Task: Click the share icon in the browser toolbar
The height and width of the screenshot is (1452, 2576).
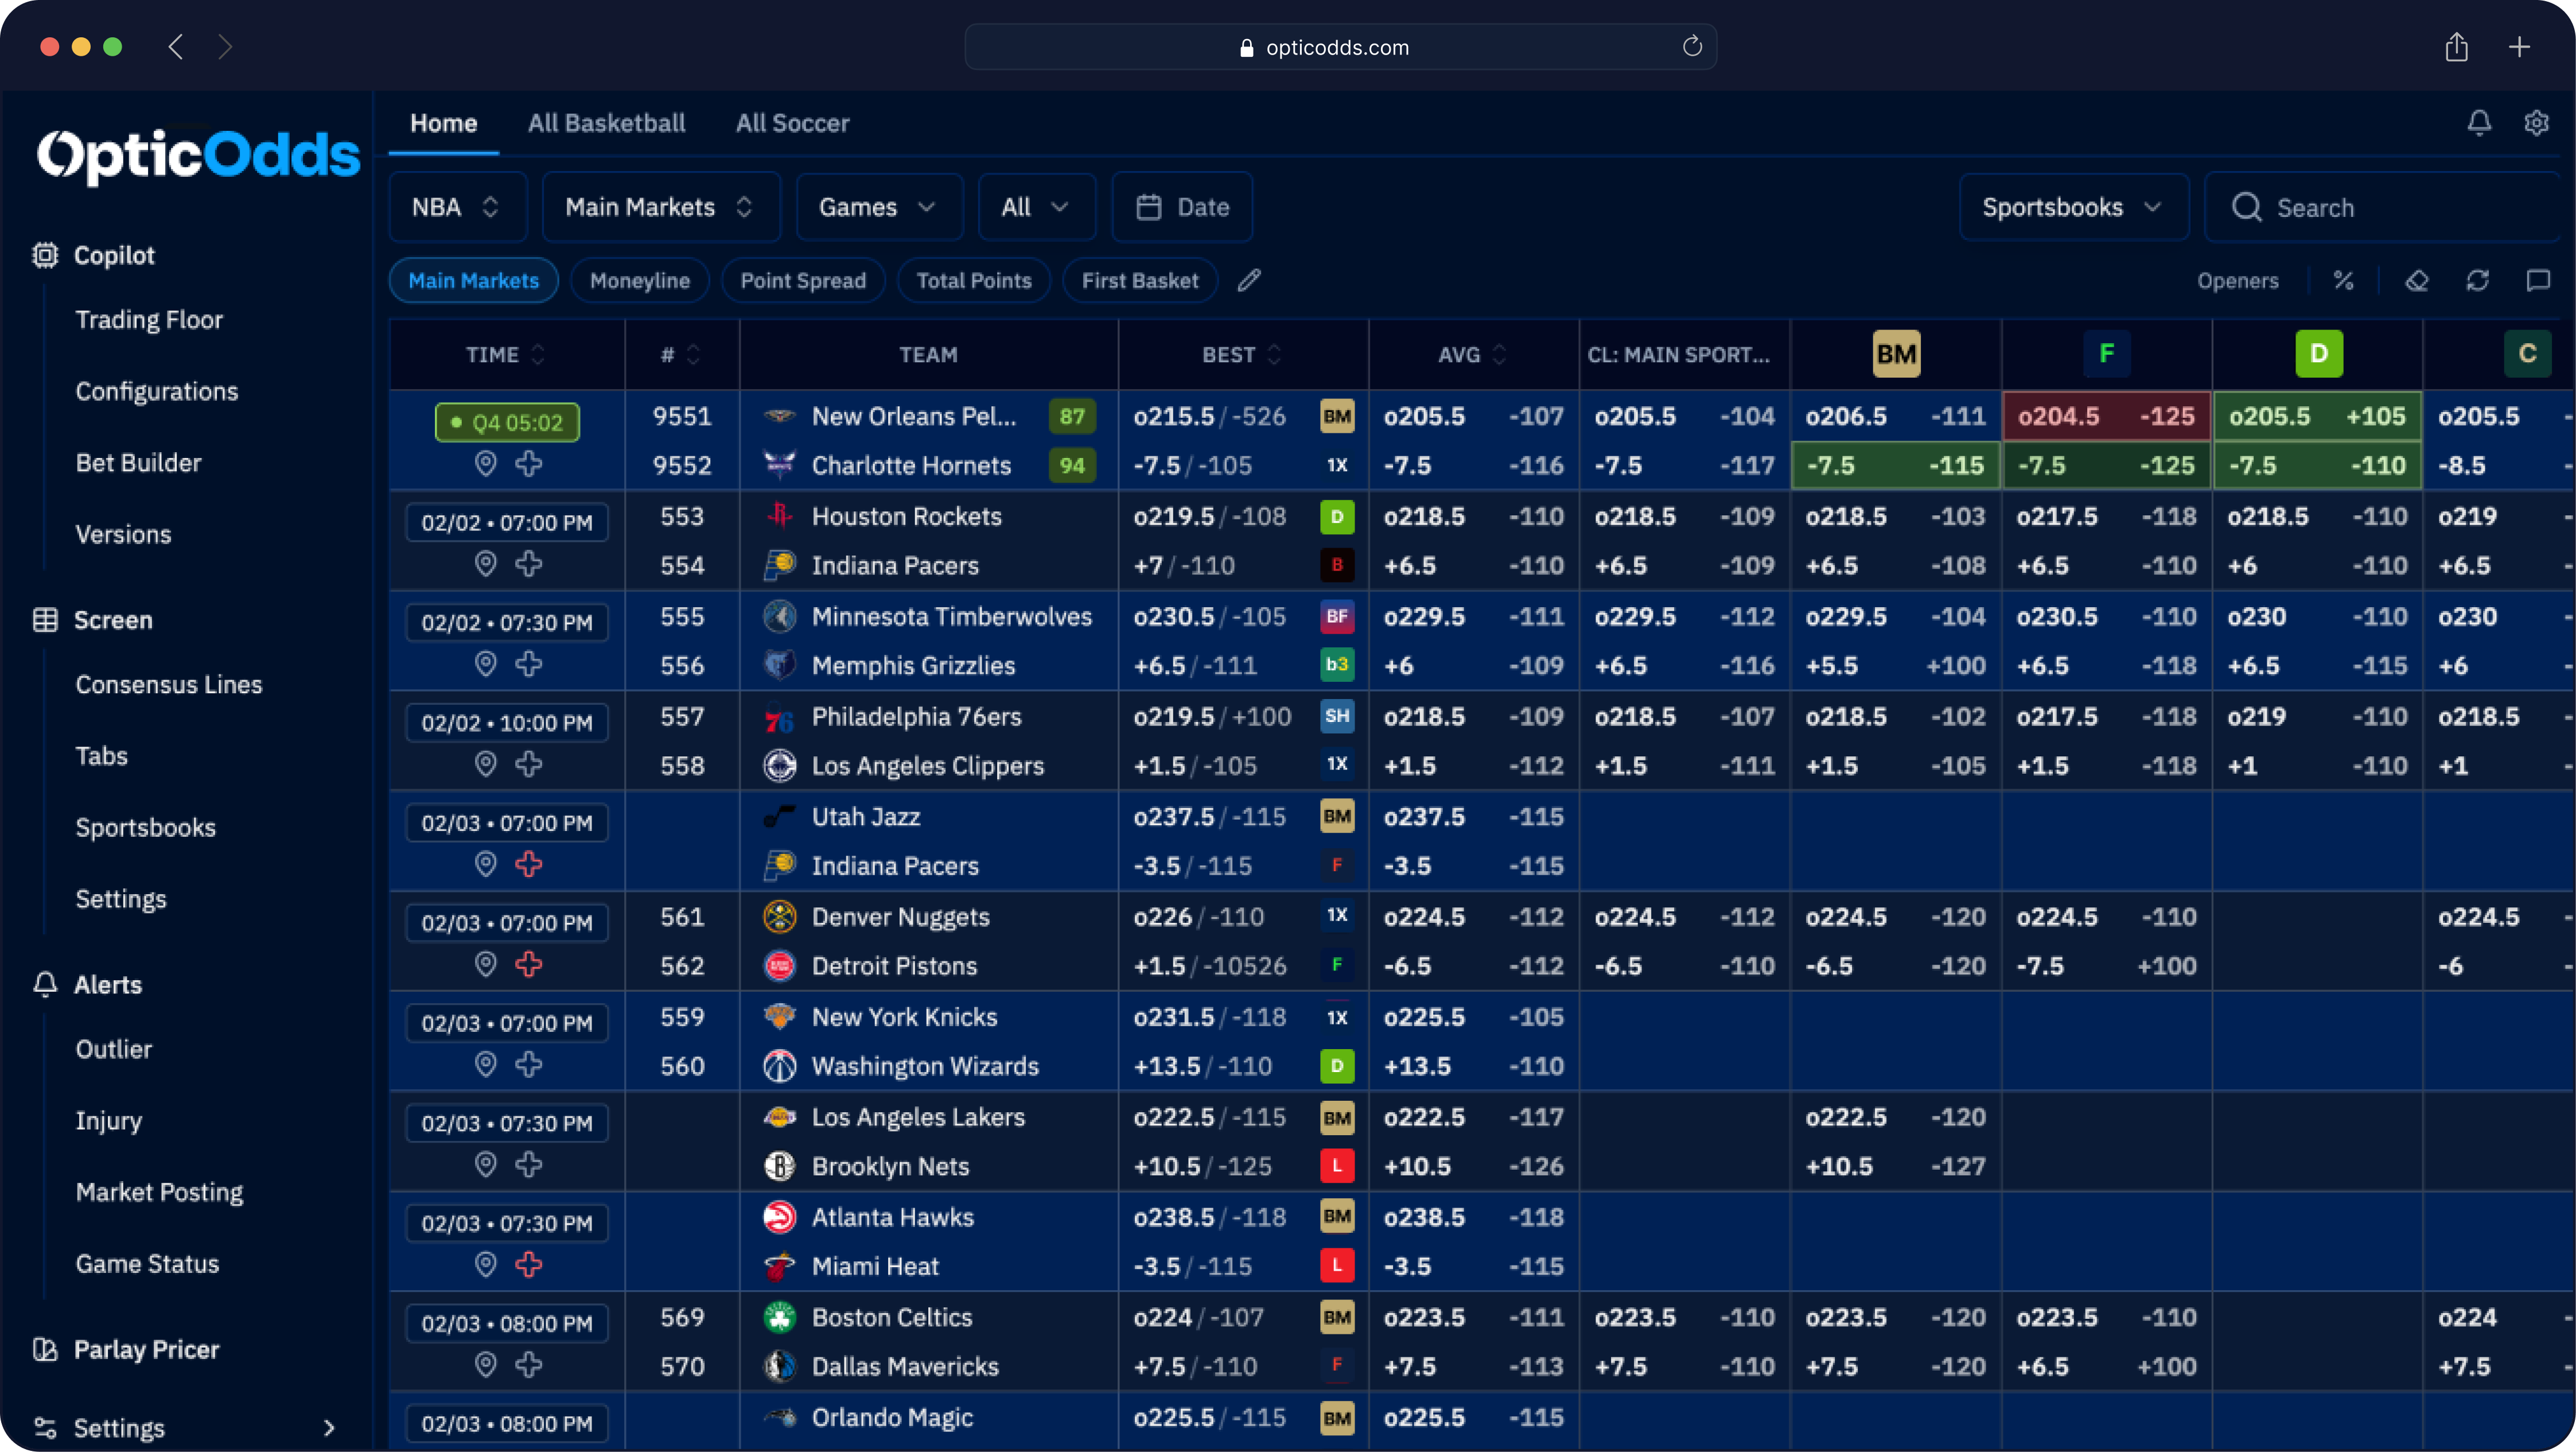Action: click(x=2457, y=46)
